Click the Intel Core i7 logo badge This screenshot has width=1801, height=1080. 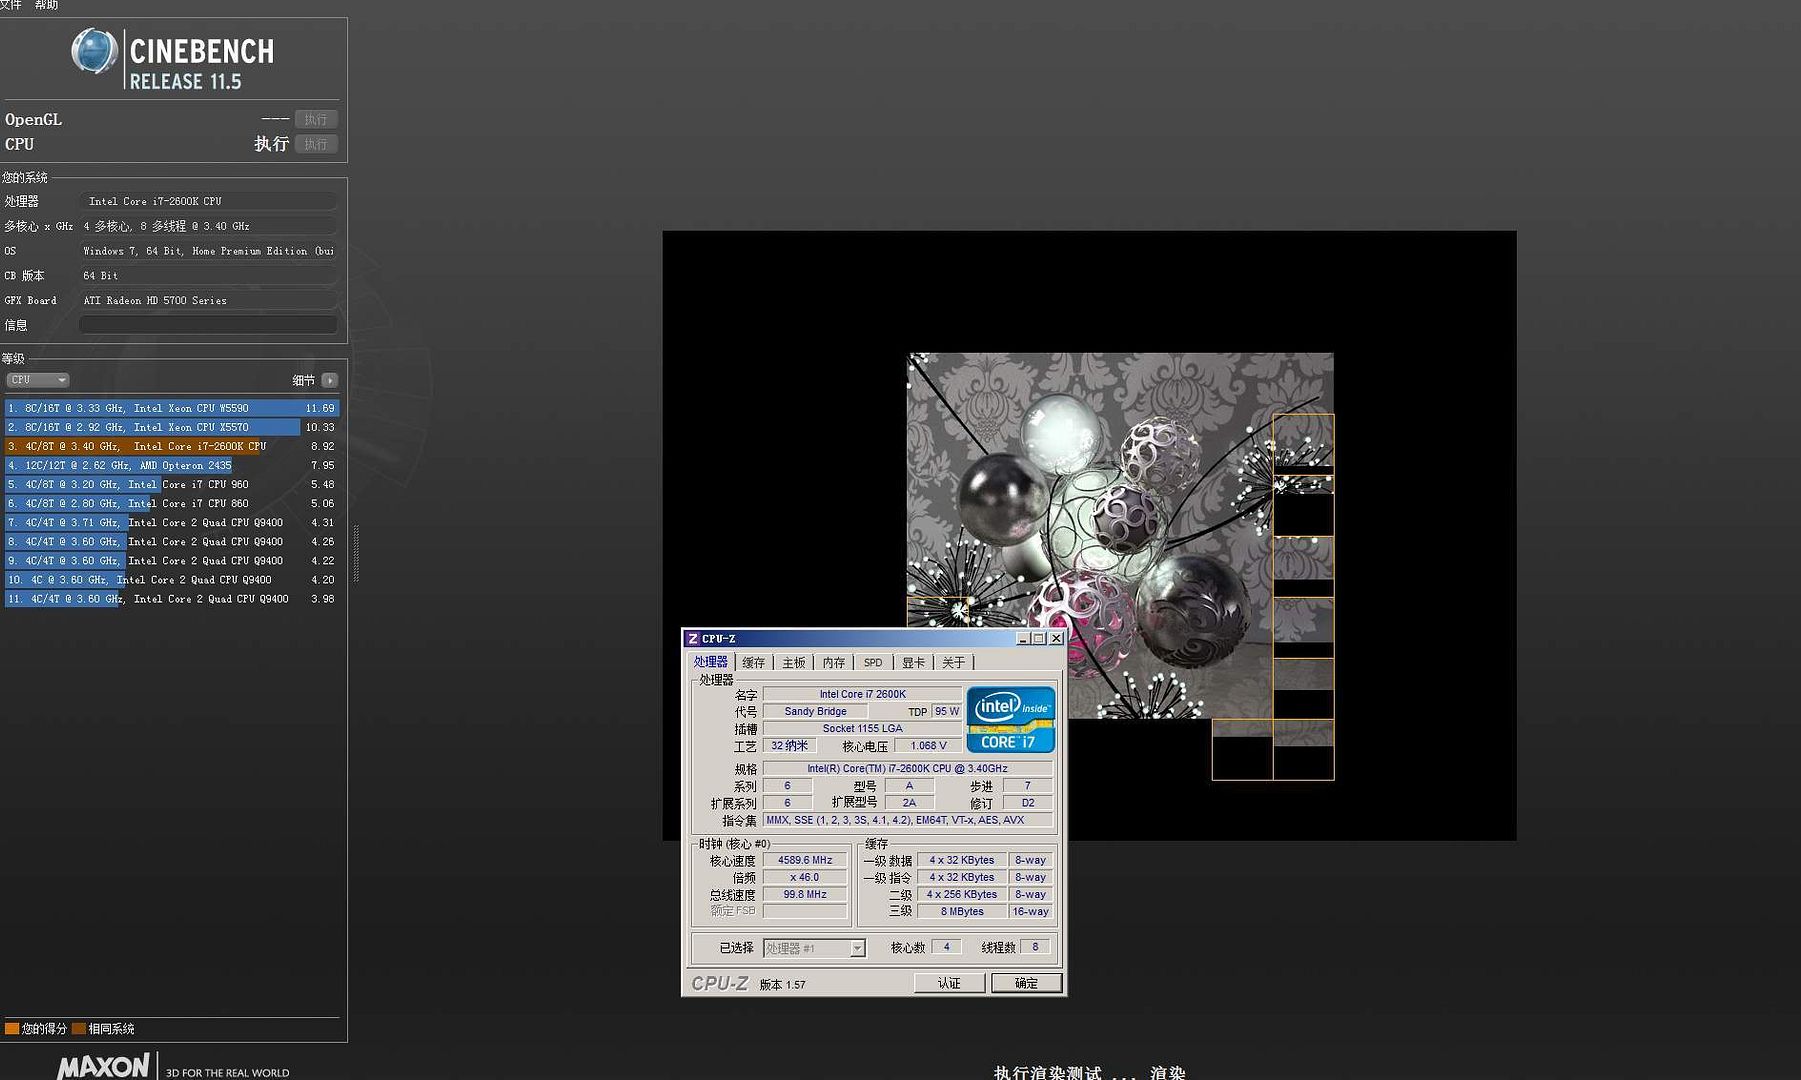[x=1010, y=719]
